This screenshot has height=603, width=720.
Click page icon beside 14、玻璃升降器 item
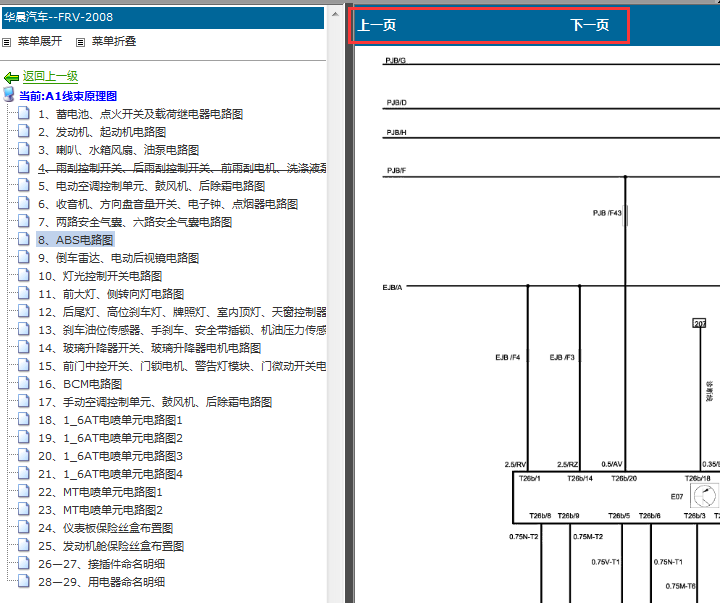(24, 347)
